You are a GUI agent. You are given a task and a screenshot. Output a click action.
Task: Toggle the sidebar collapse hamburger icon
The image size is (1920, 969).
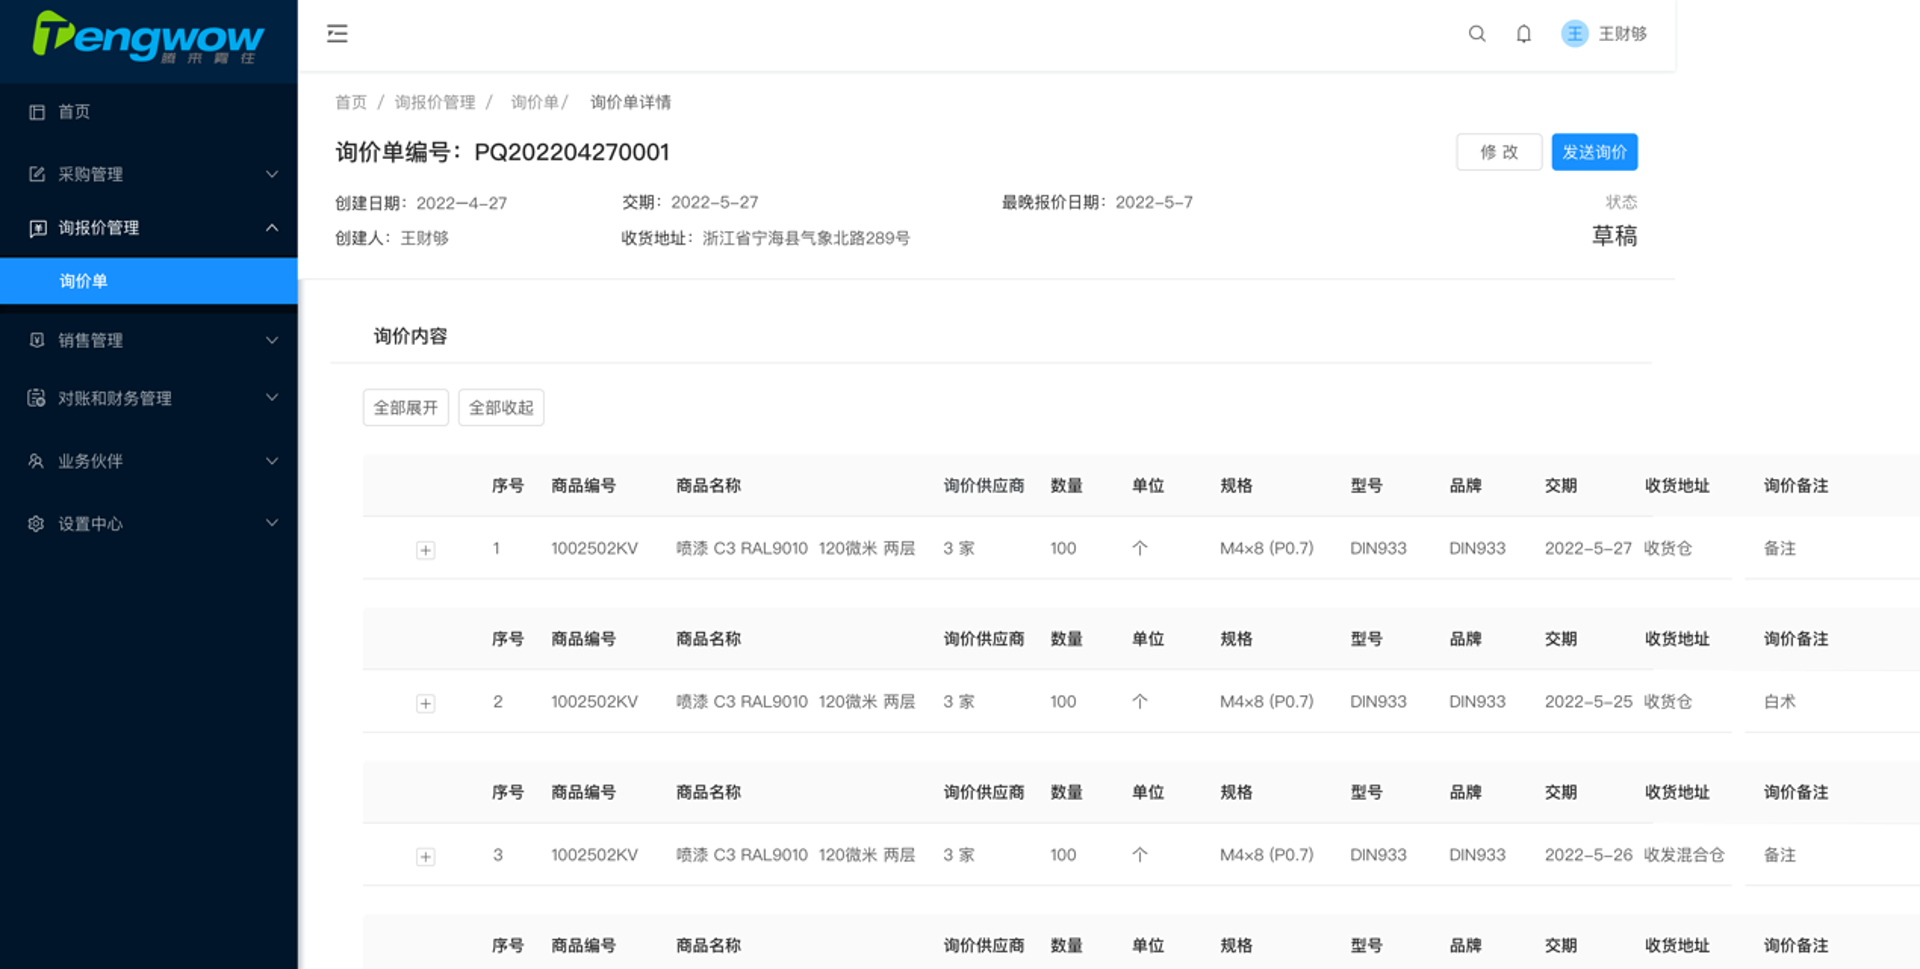click(x=337, y=33)
